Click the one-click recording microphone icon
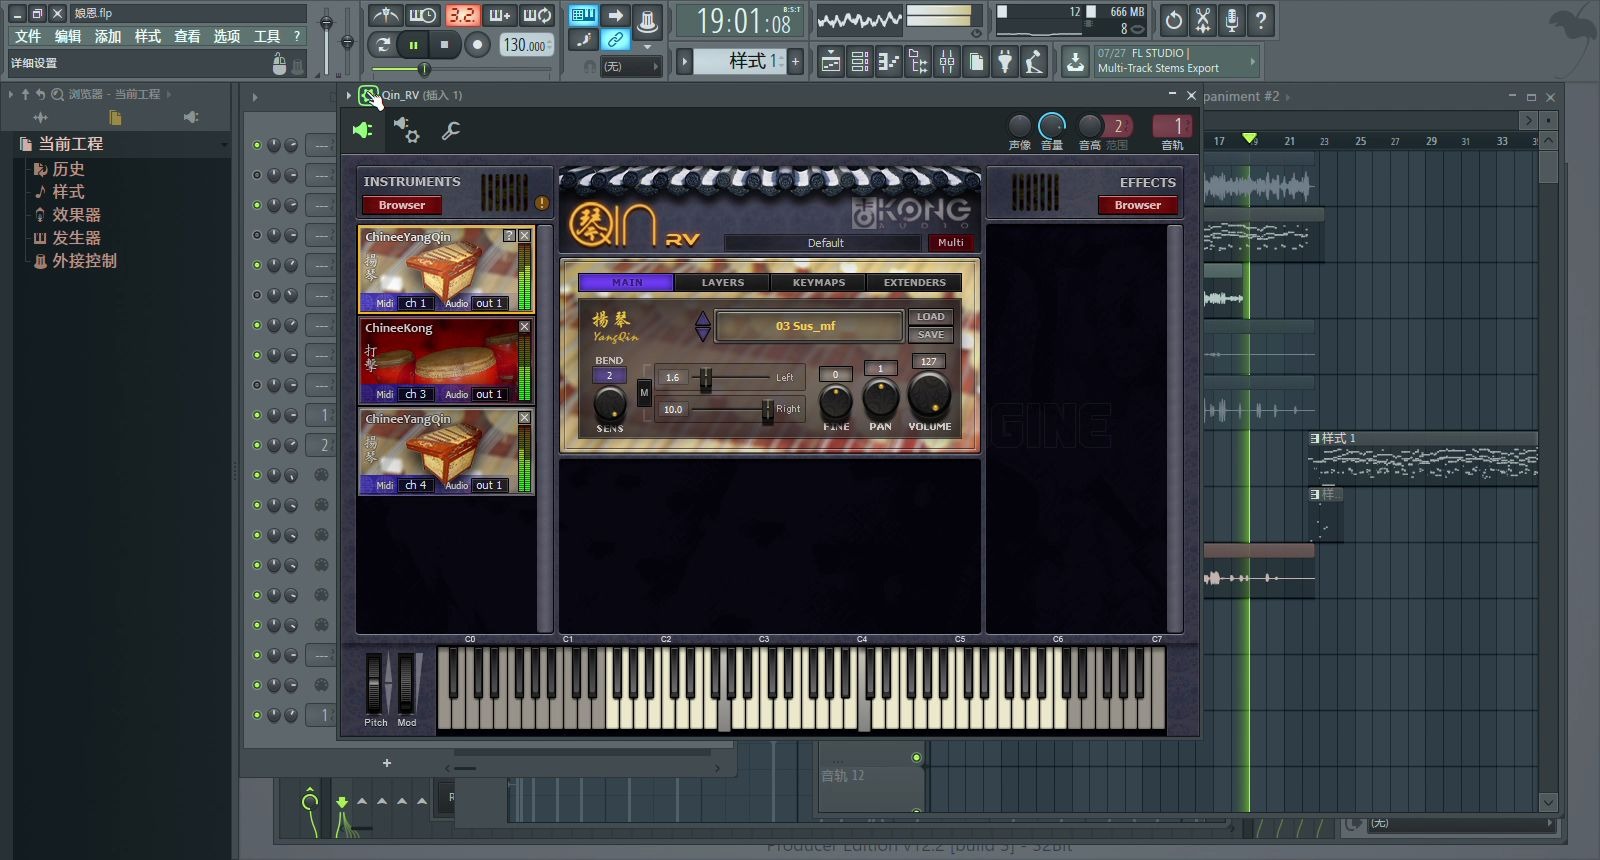The image size is (1600, 860). click(x=1232, y=19)
